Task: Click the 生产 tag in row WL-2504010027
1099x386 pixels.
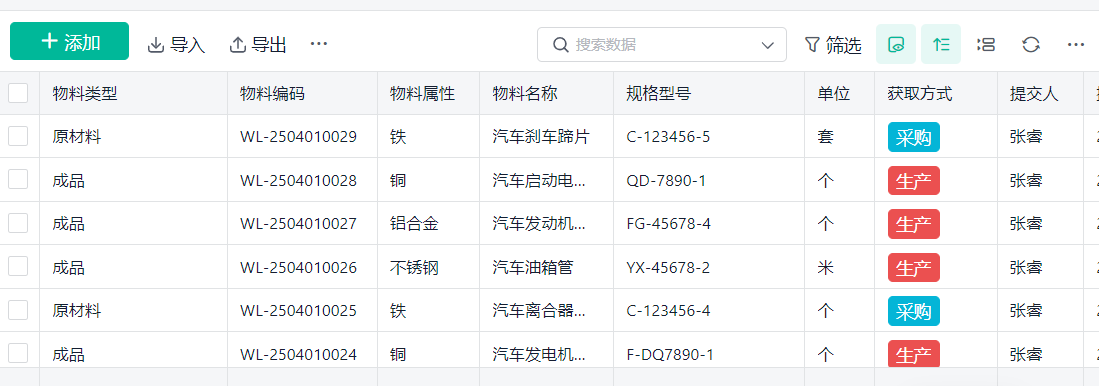Action: pyautogui.click(x=913, y=224)
